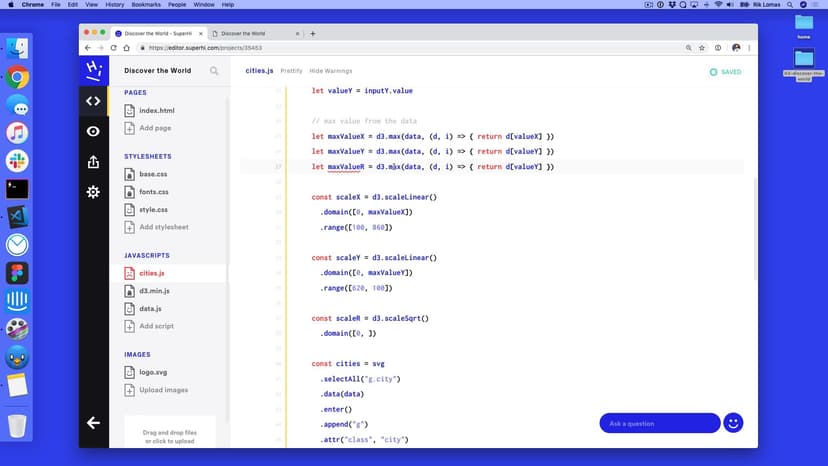The height and width of the screenshot is (466, 828).
Task: Click the search icon beside Discover the World
Action: pos(214,71)
